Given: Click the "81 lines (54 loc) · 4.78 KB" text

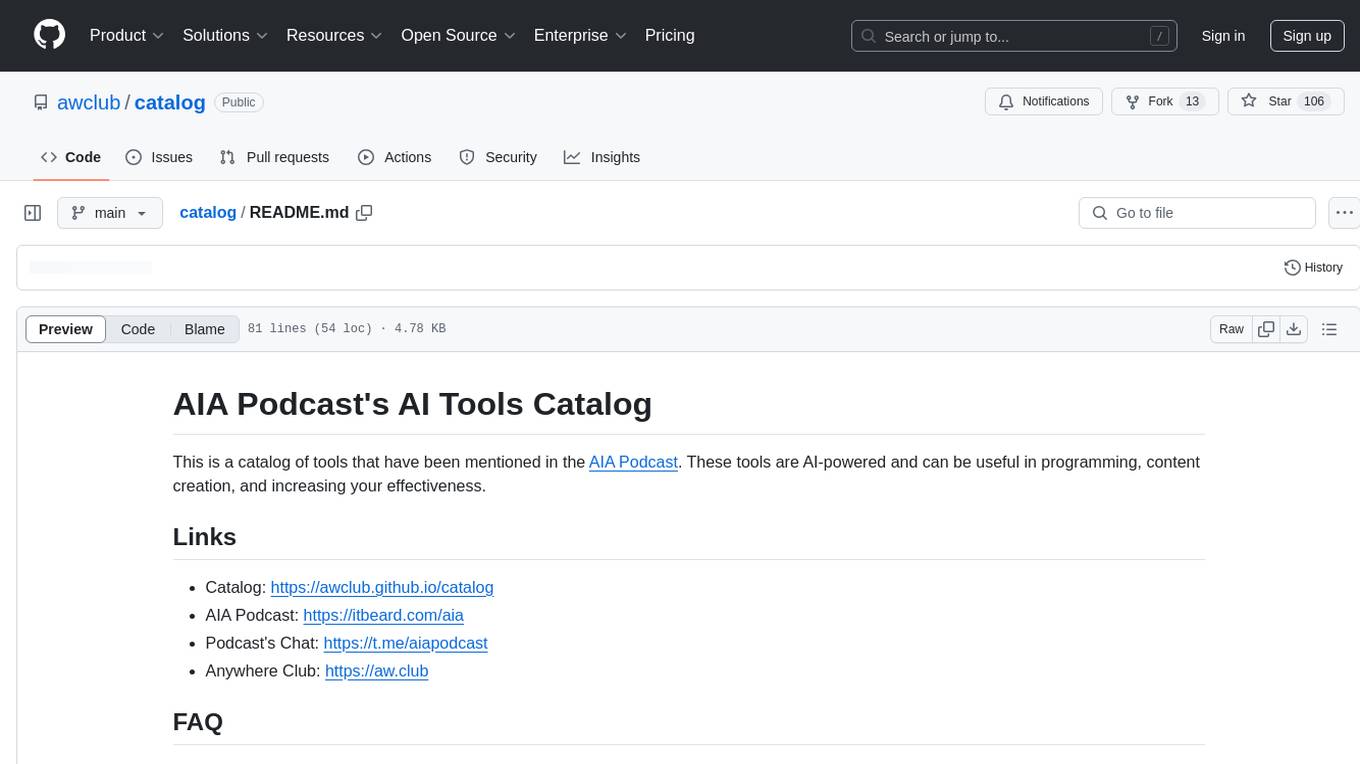Looking at the screenshot, I should pos(346,329).
